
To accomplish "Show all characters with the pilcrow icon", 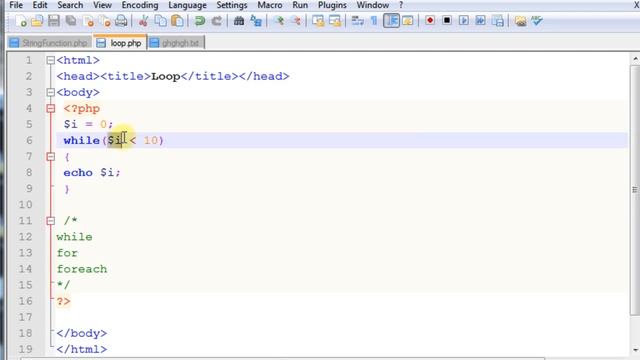I will pos(374,21).
